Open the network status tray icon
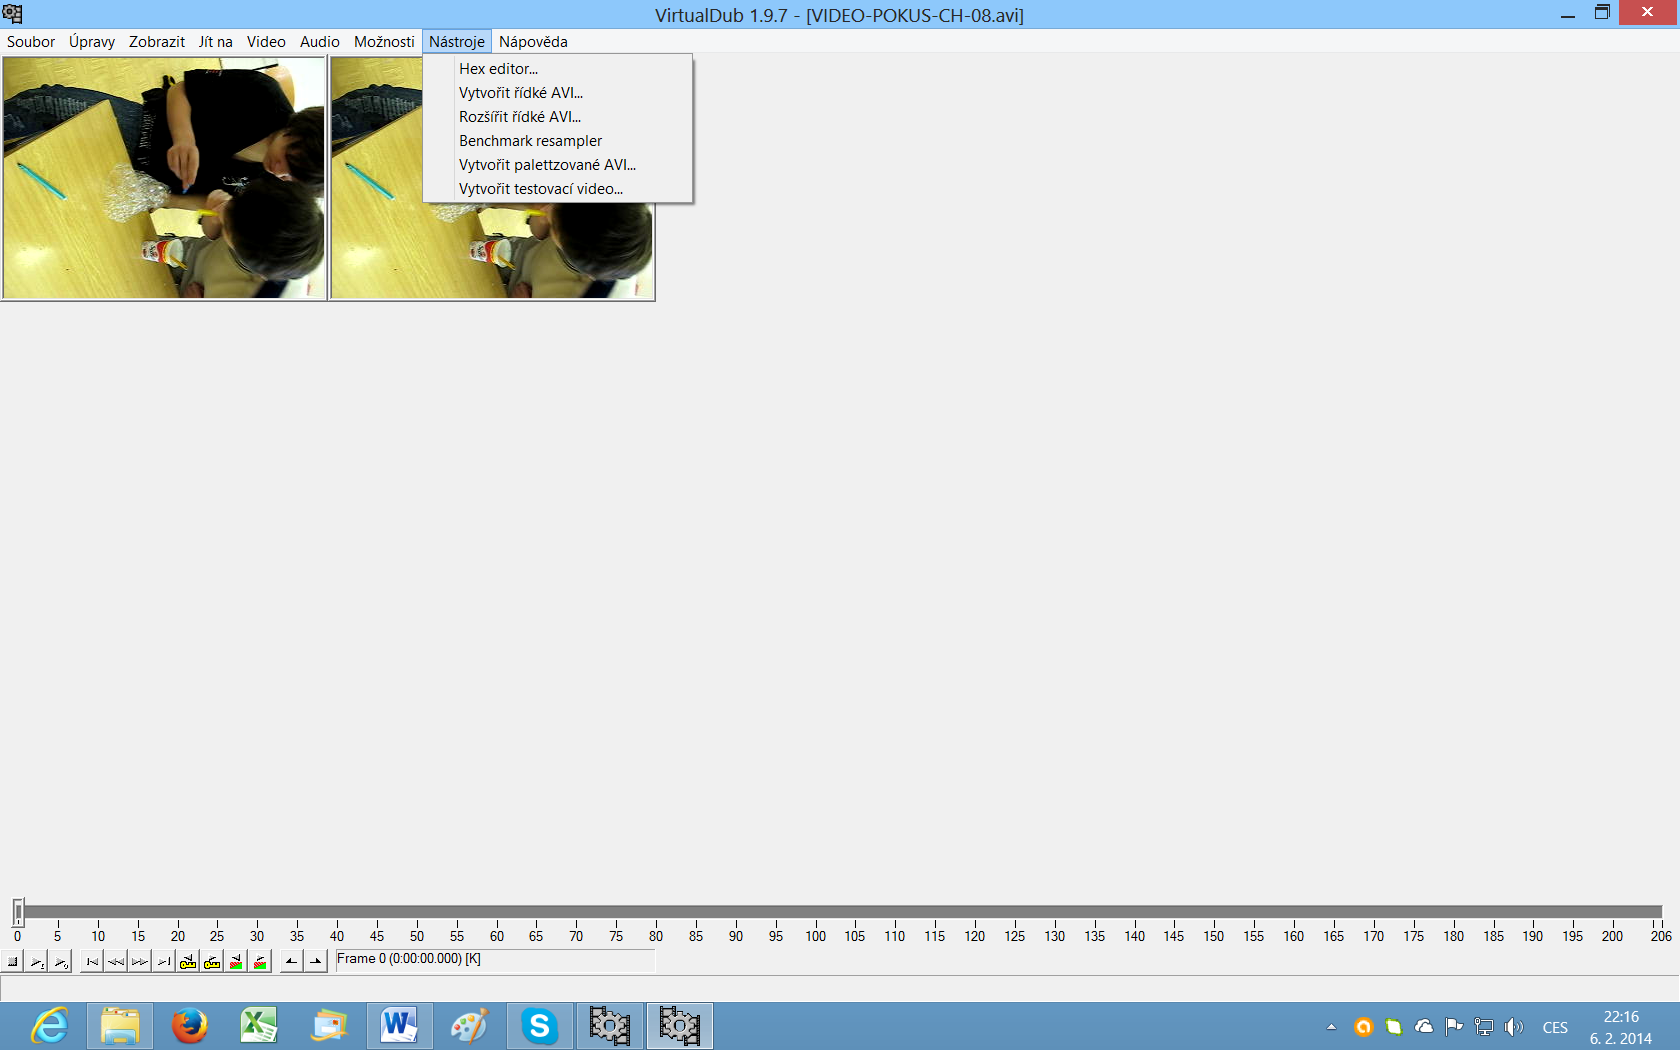This screenshot has height=1050, width=1680. point(1484,1027)
